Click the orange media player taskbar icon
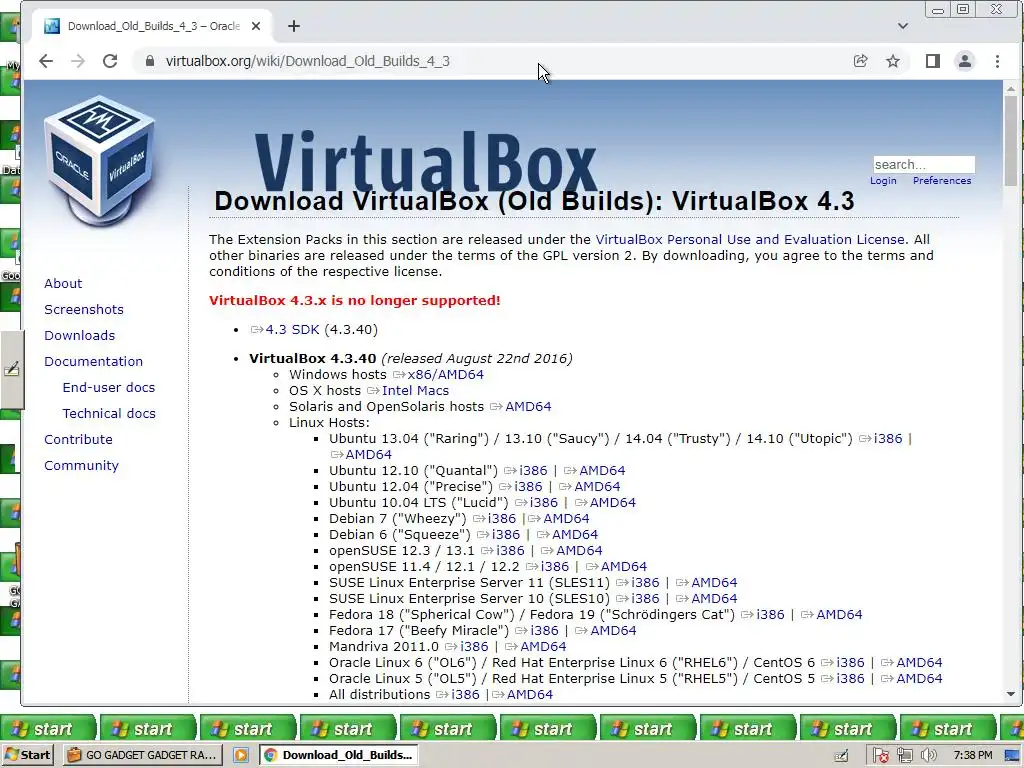The width and height of the screenshot is (1024, 768). (x=240, y=755)
